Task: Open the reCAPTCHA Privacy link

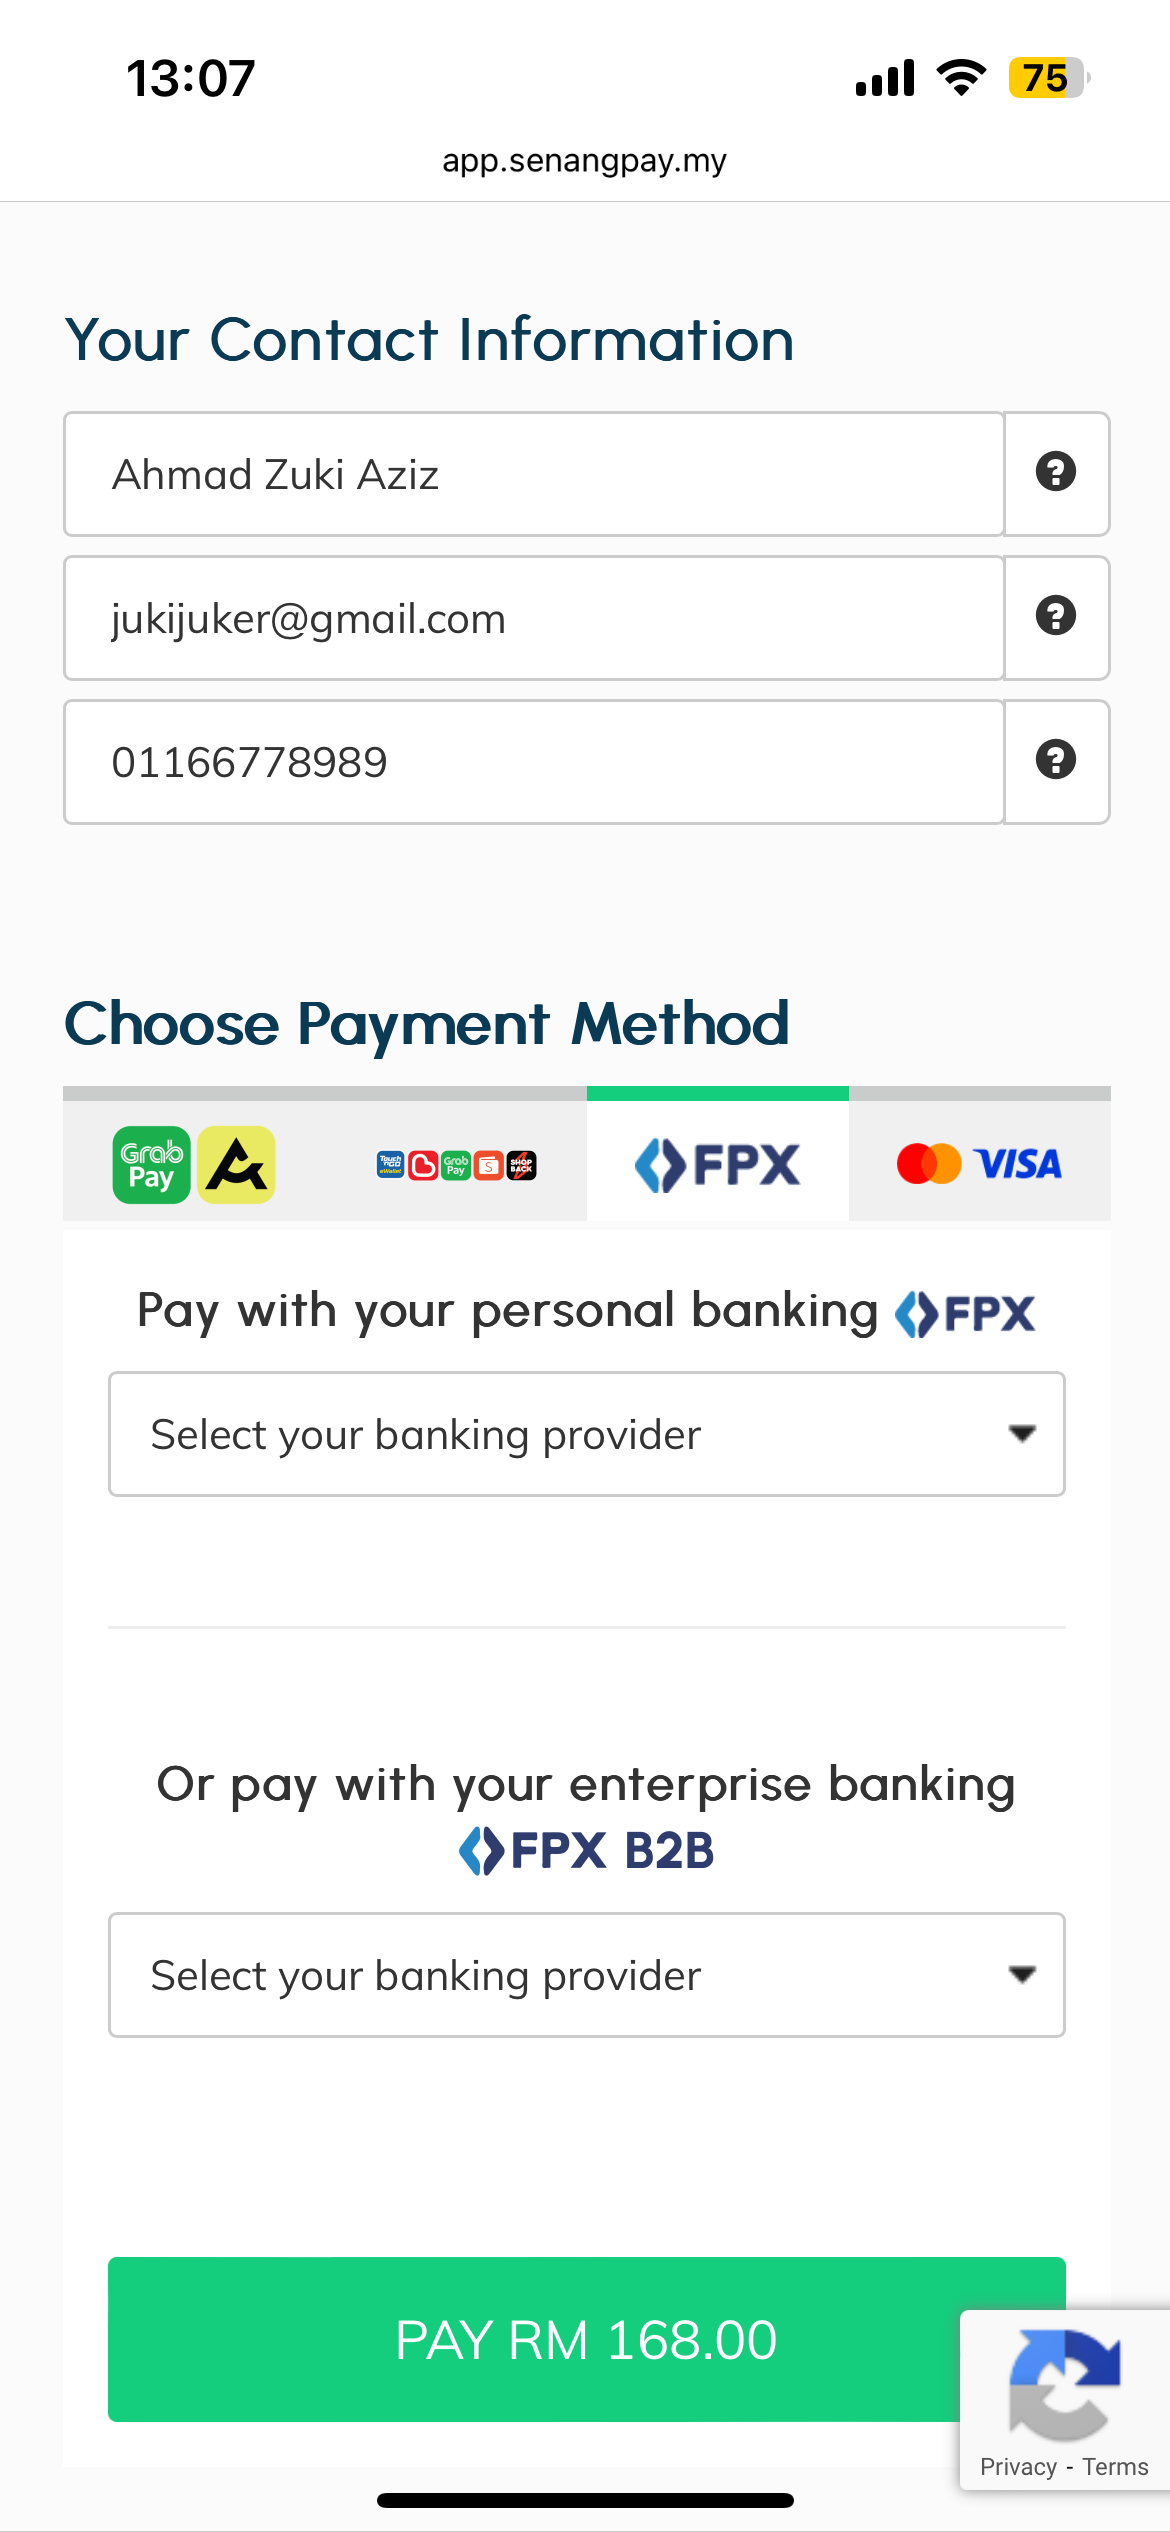Action: point(1017,2467)
